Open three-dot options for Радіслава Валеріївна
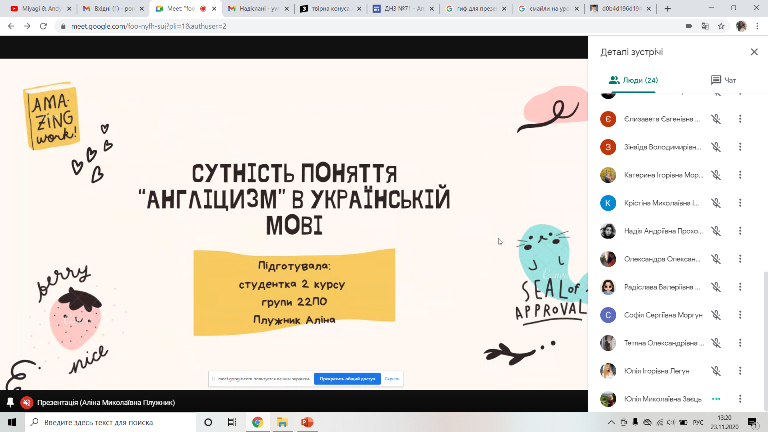The width and height of the screenshot is (768, 432). coord(740,286)
